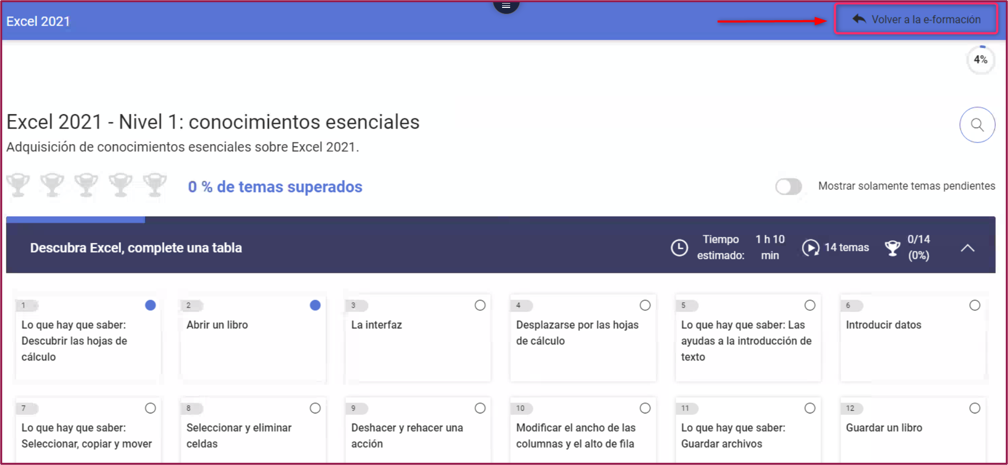Click status circle on Desplazarse card
The image size is (1008, 465).
(x=645, y=305)
